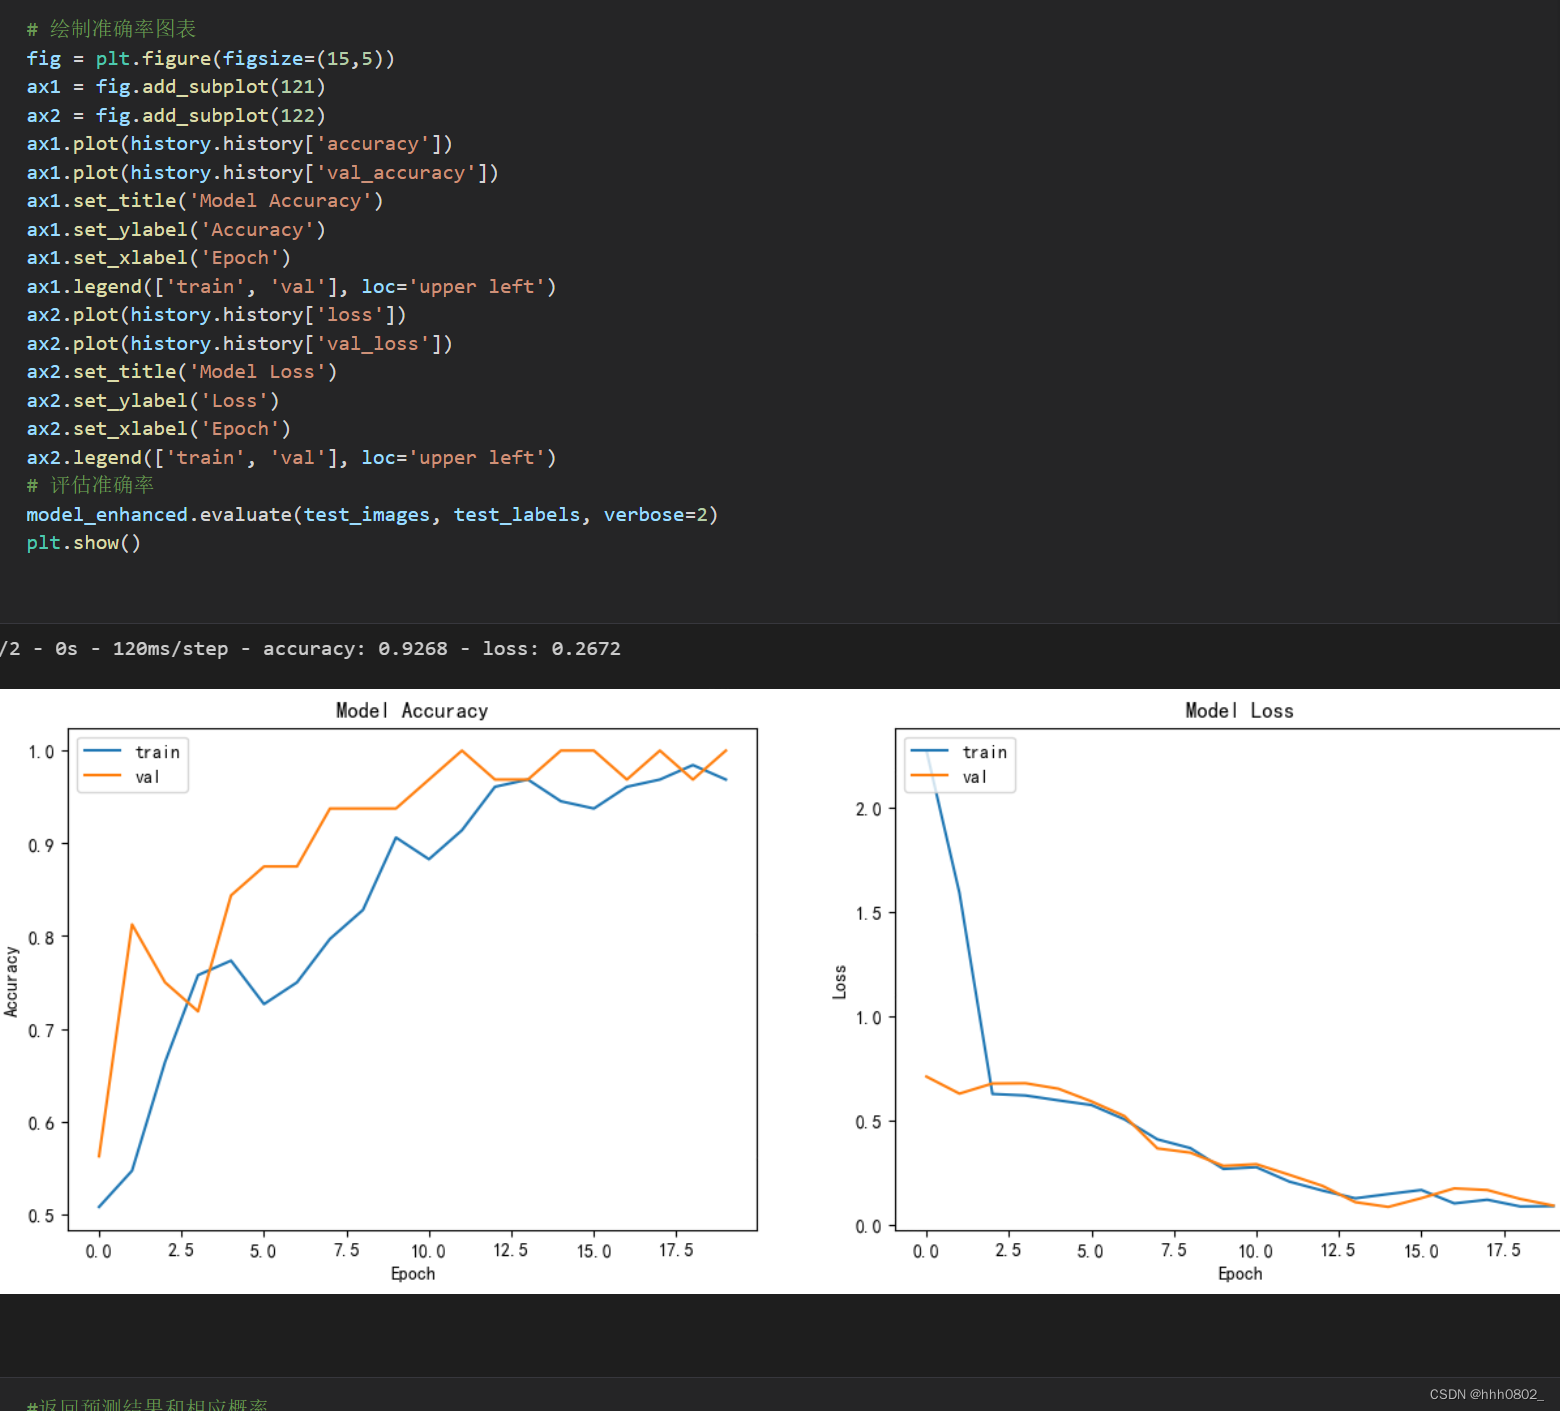Click the 'Model Loss' chart title
1560x1411 pixels.
click(1239, 711)
